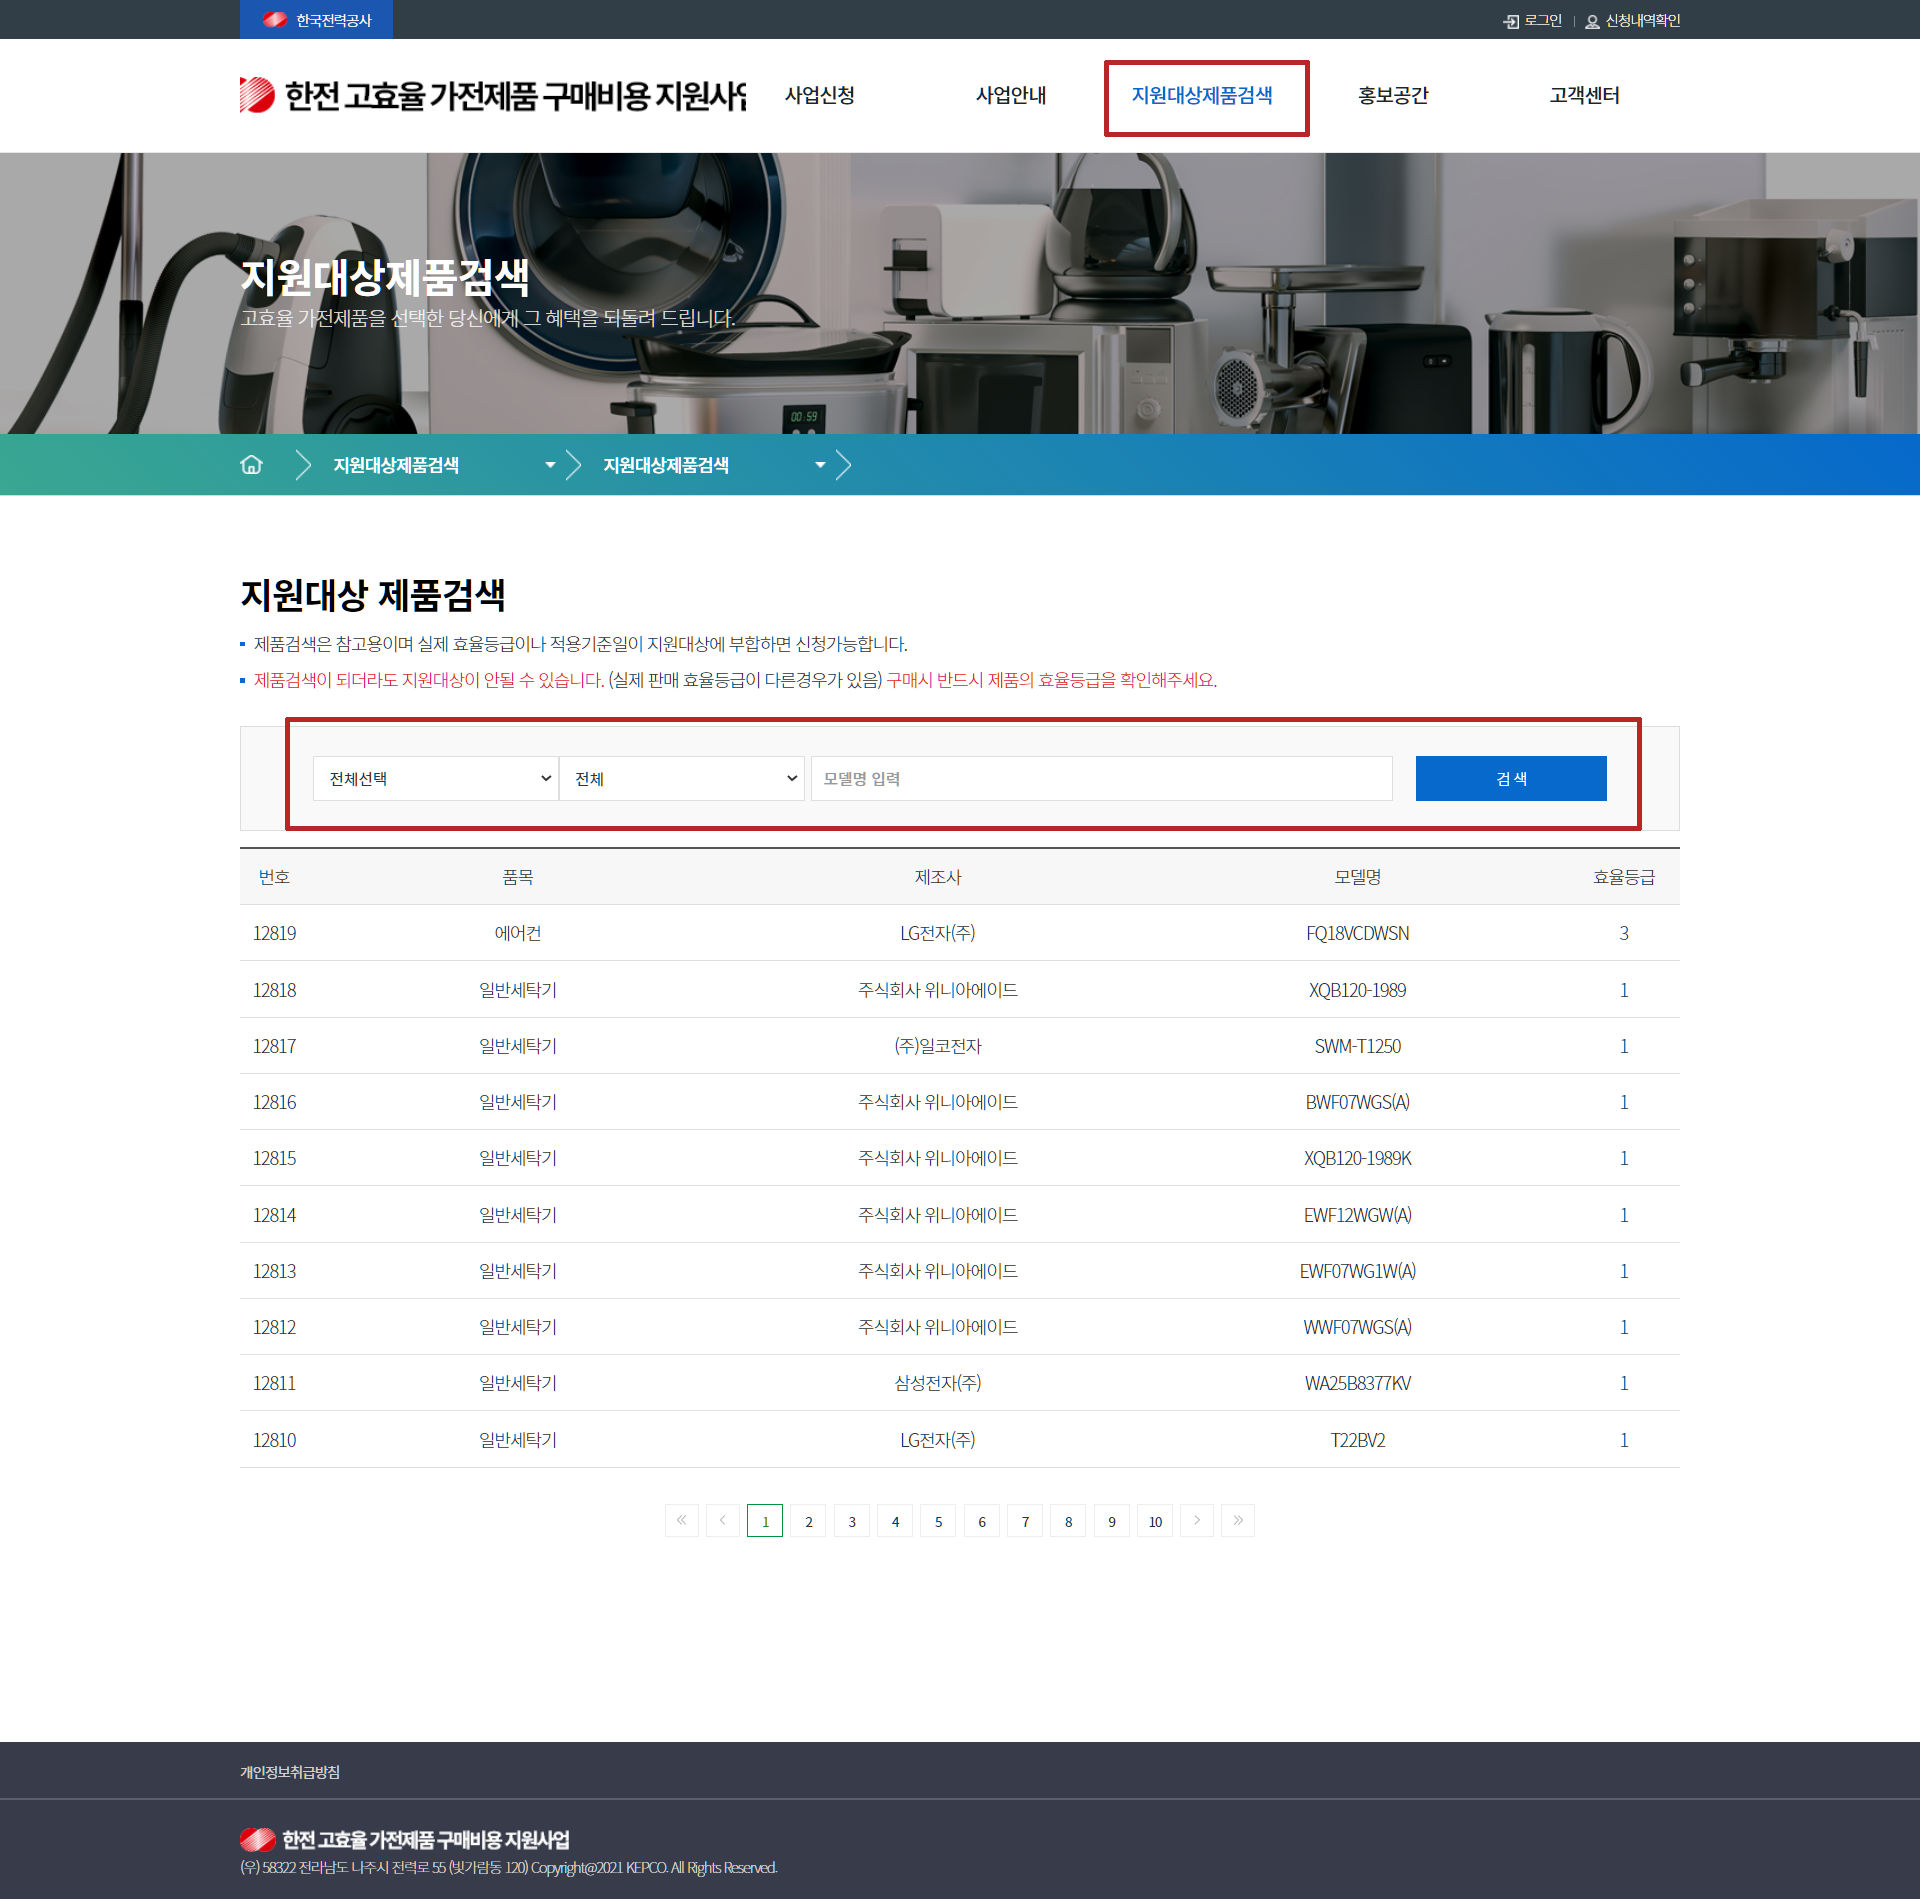Click the 모델명 입력 text field

pos(1100,778)
